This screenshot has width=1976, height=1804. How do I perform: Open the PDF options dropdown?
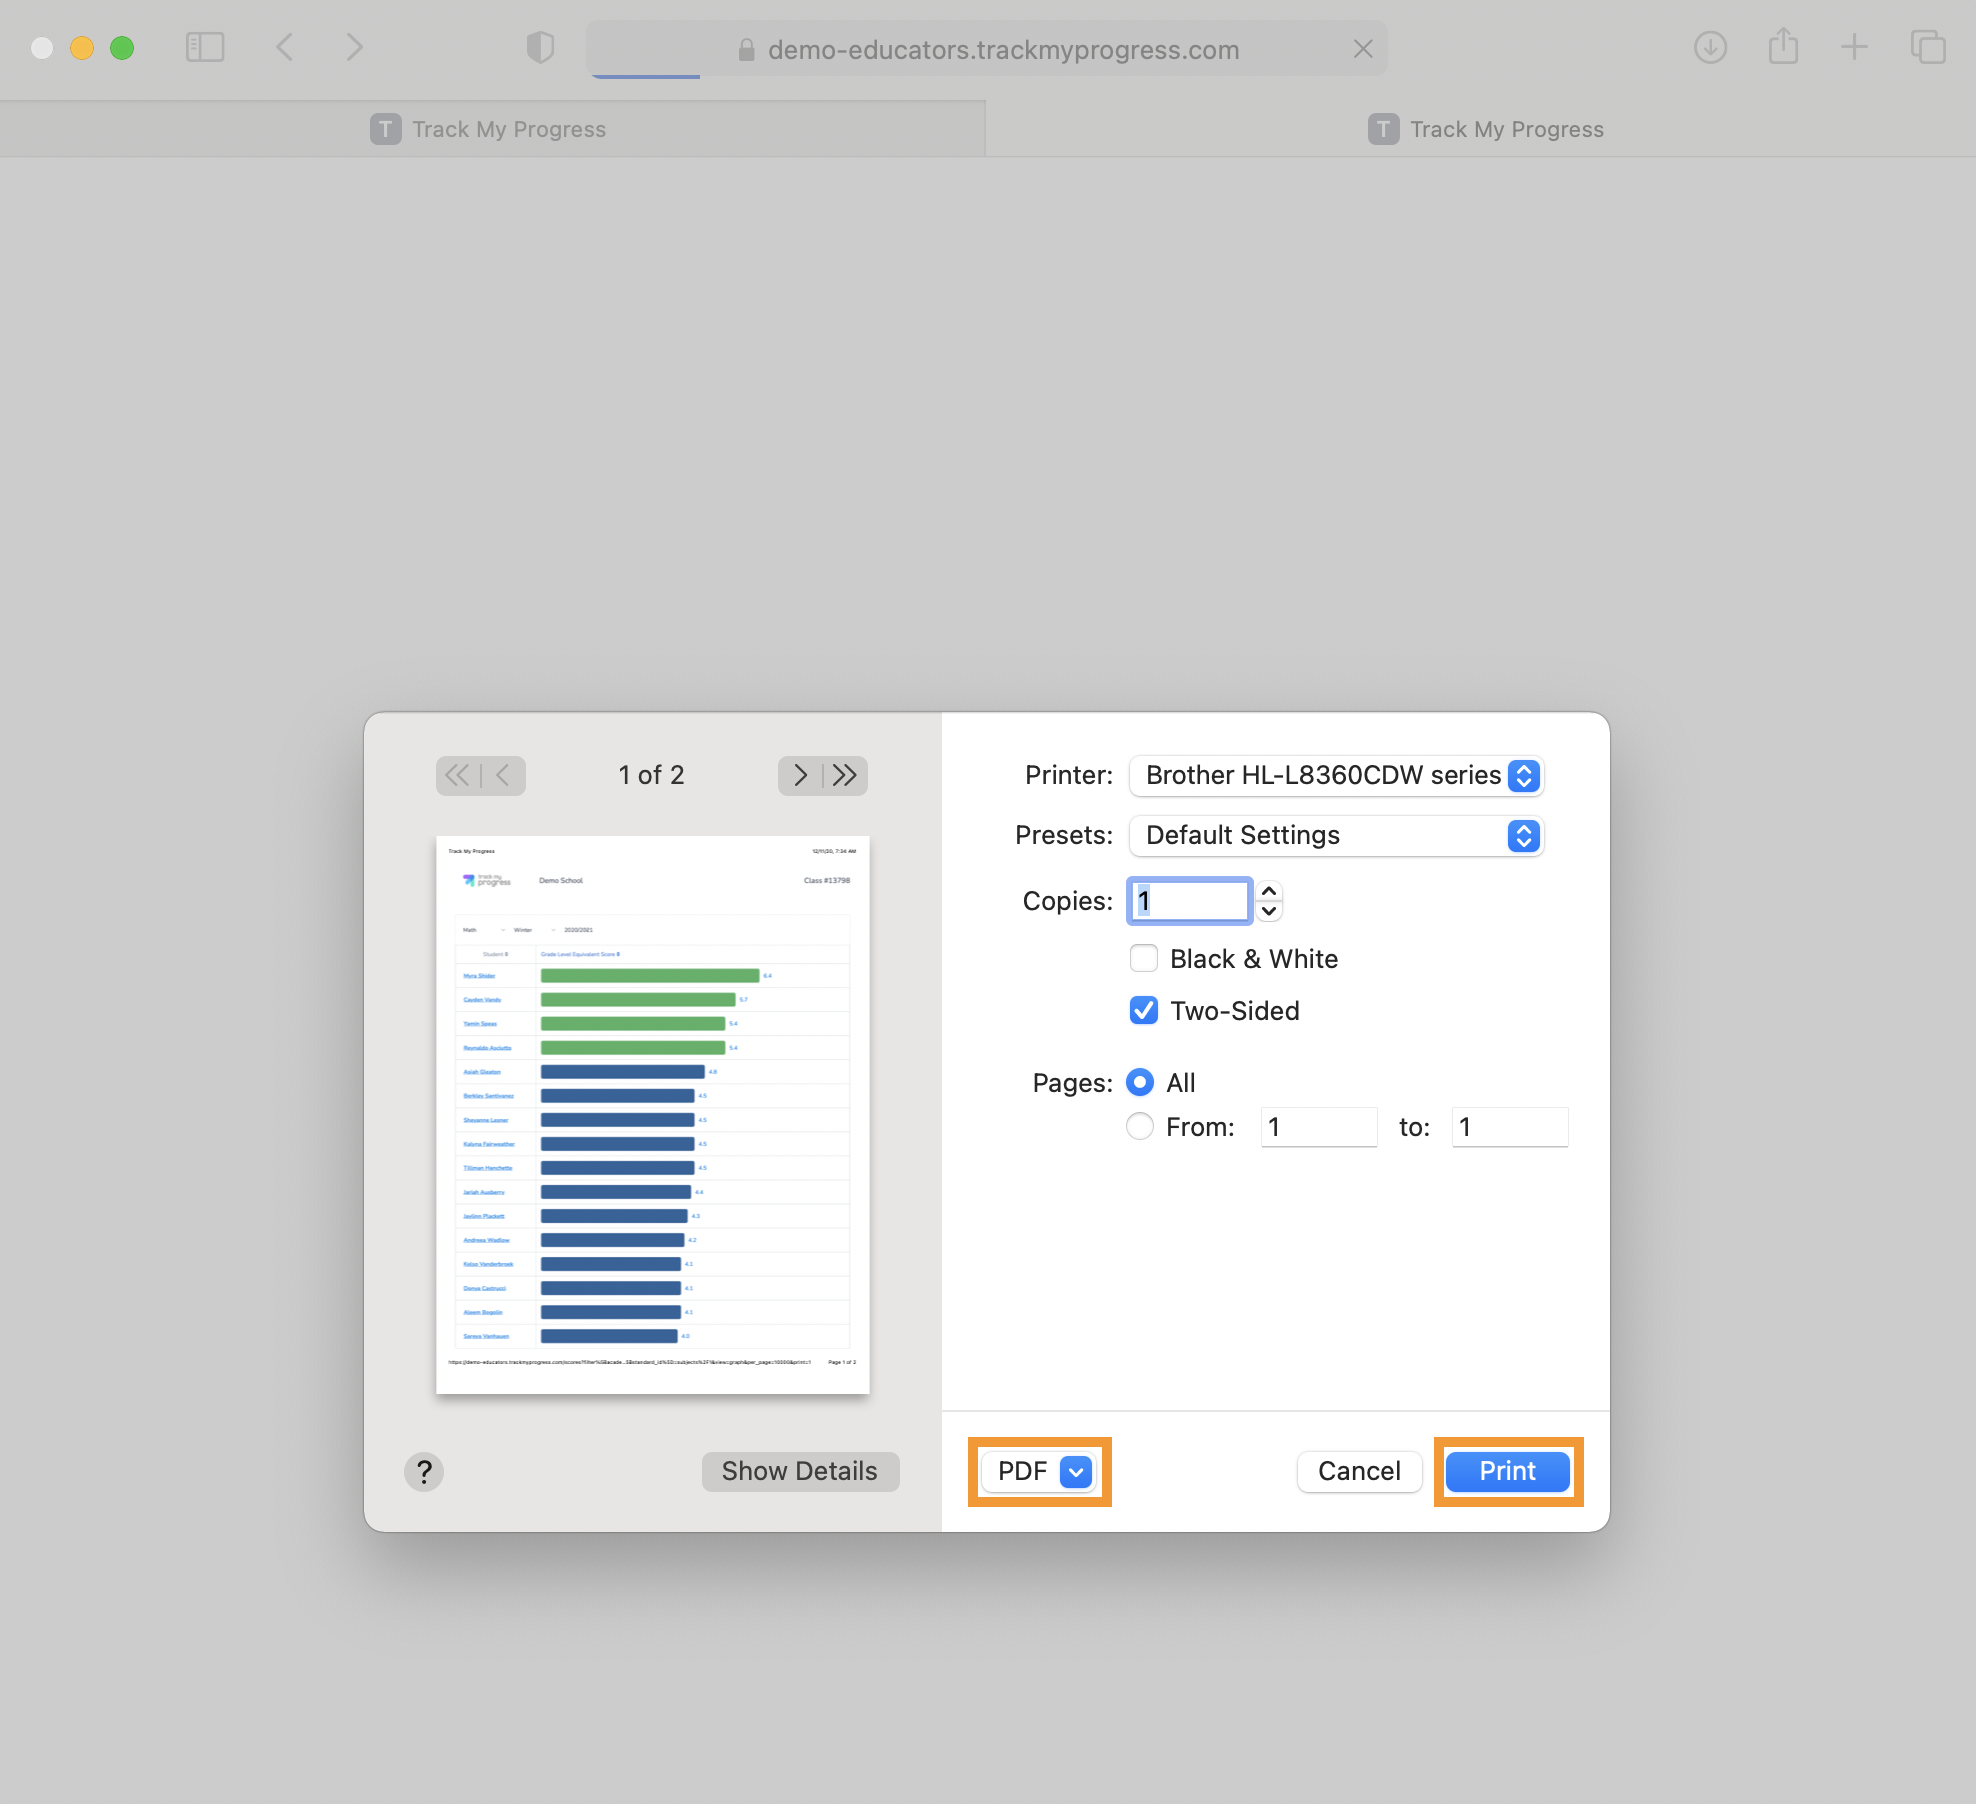pos(1075,1471)
